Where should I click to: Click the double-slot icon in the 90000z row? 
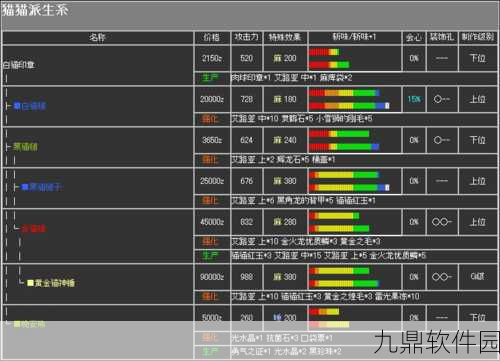point(442,277)
